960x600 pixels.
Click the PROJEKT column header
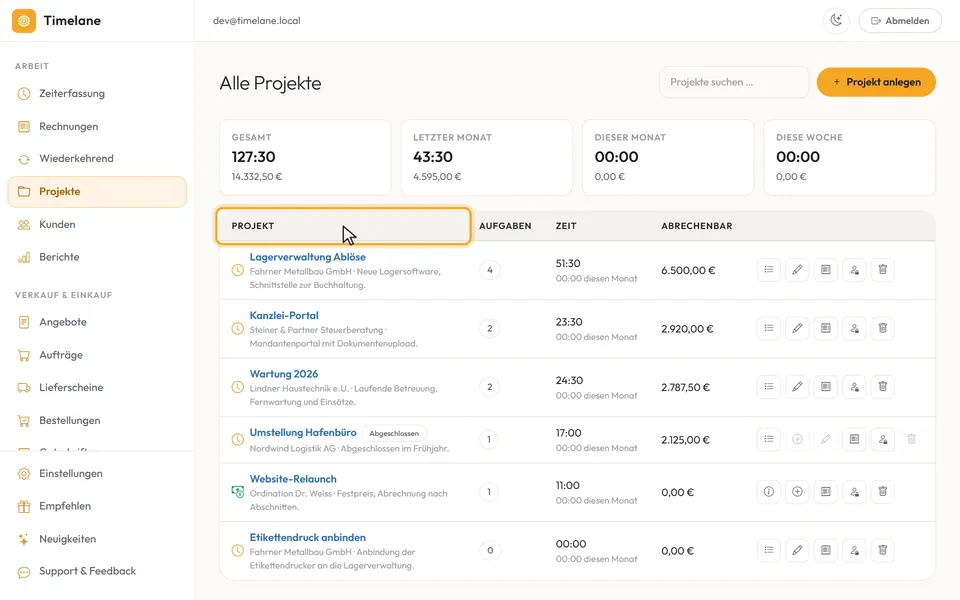tap(343, 226)
